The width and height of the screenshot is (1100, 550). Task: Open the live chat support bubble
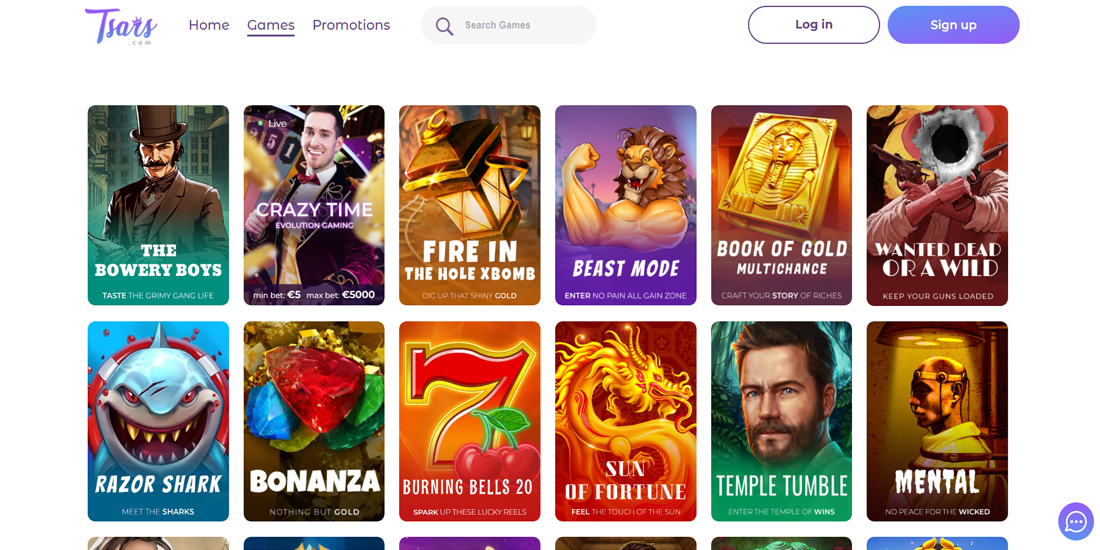(1075, 521)
